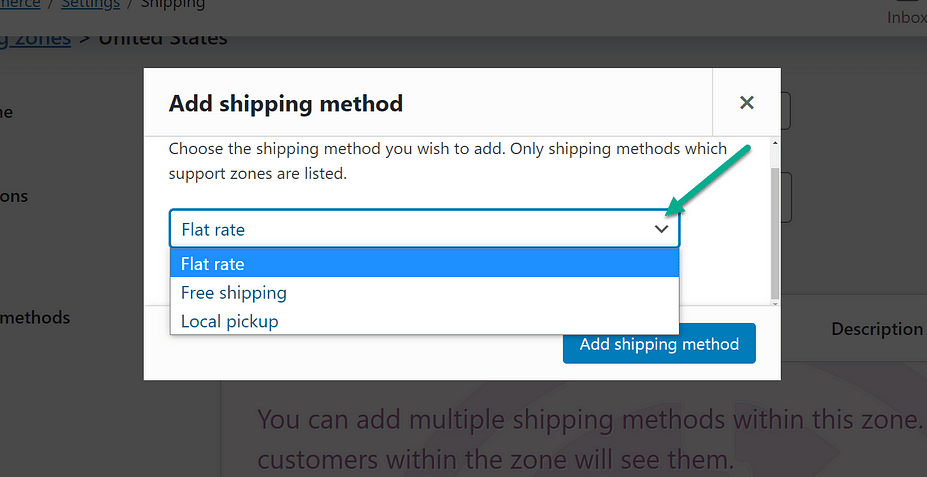Image resolution: width=927 pixels, height=477 pixels.
Task: Click the Shipping breadcrumb text
Action: tap(173, 4)
